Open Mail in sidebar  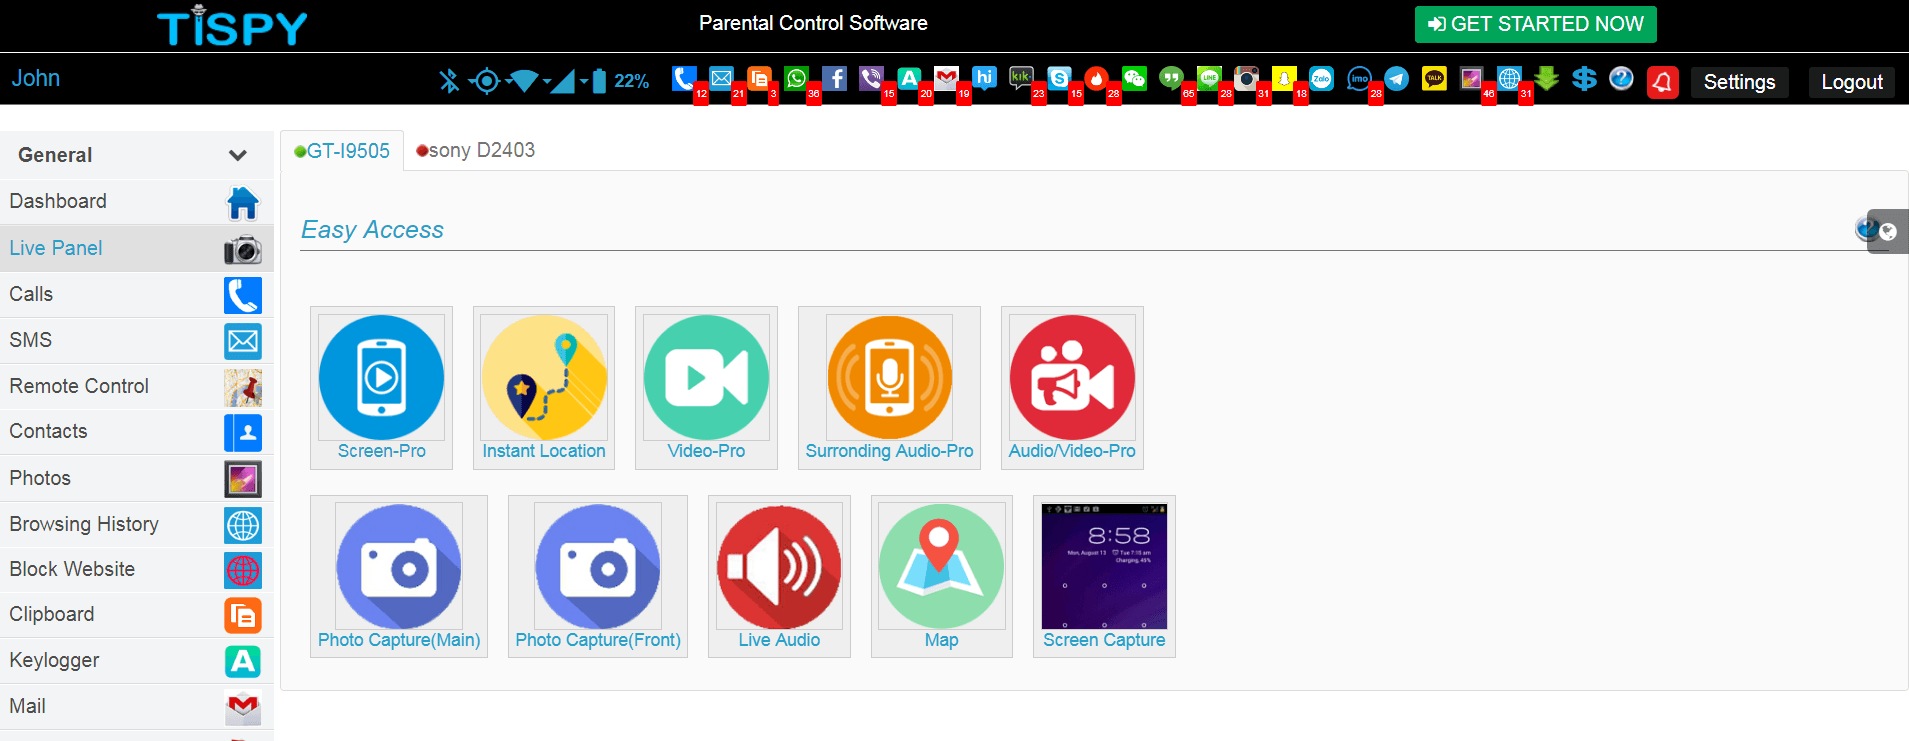coord(136,707)
